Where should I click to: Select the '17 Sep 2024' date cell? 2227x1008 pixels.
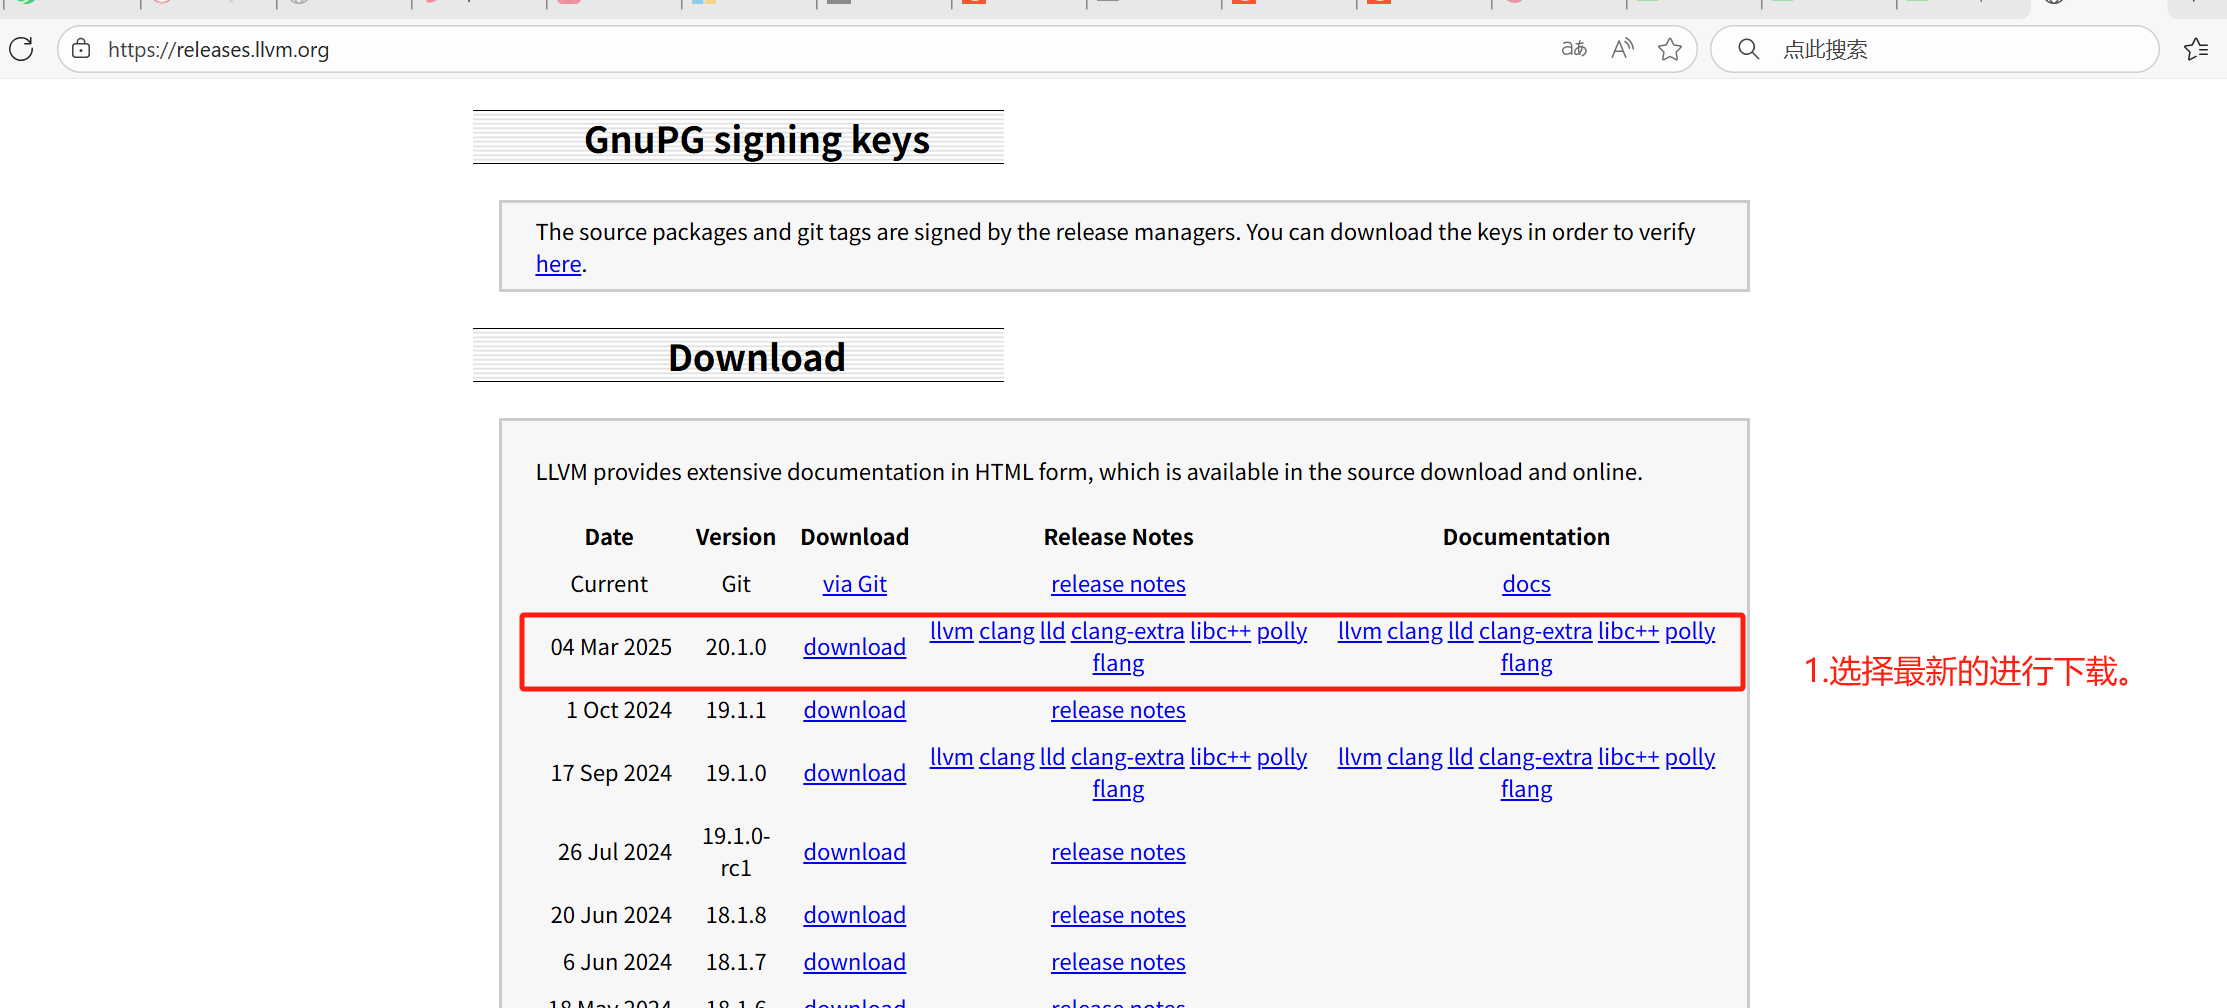click(x=611, y=773)
